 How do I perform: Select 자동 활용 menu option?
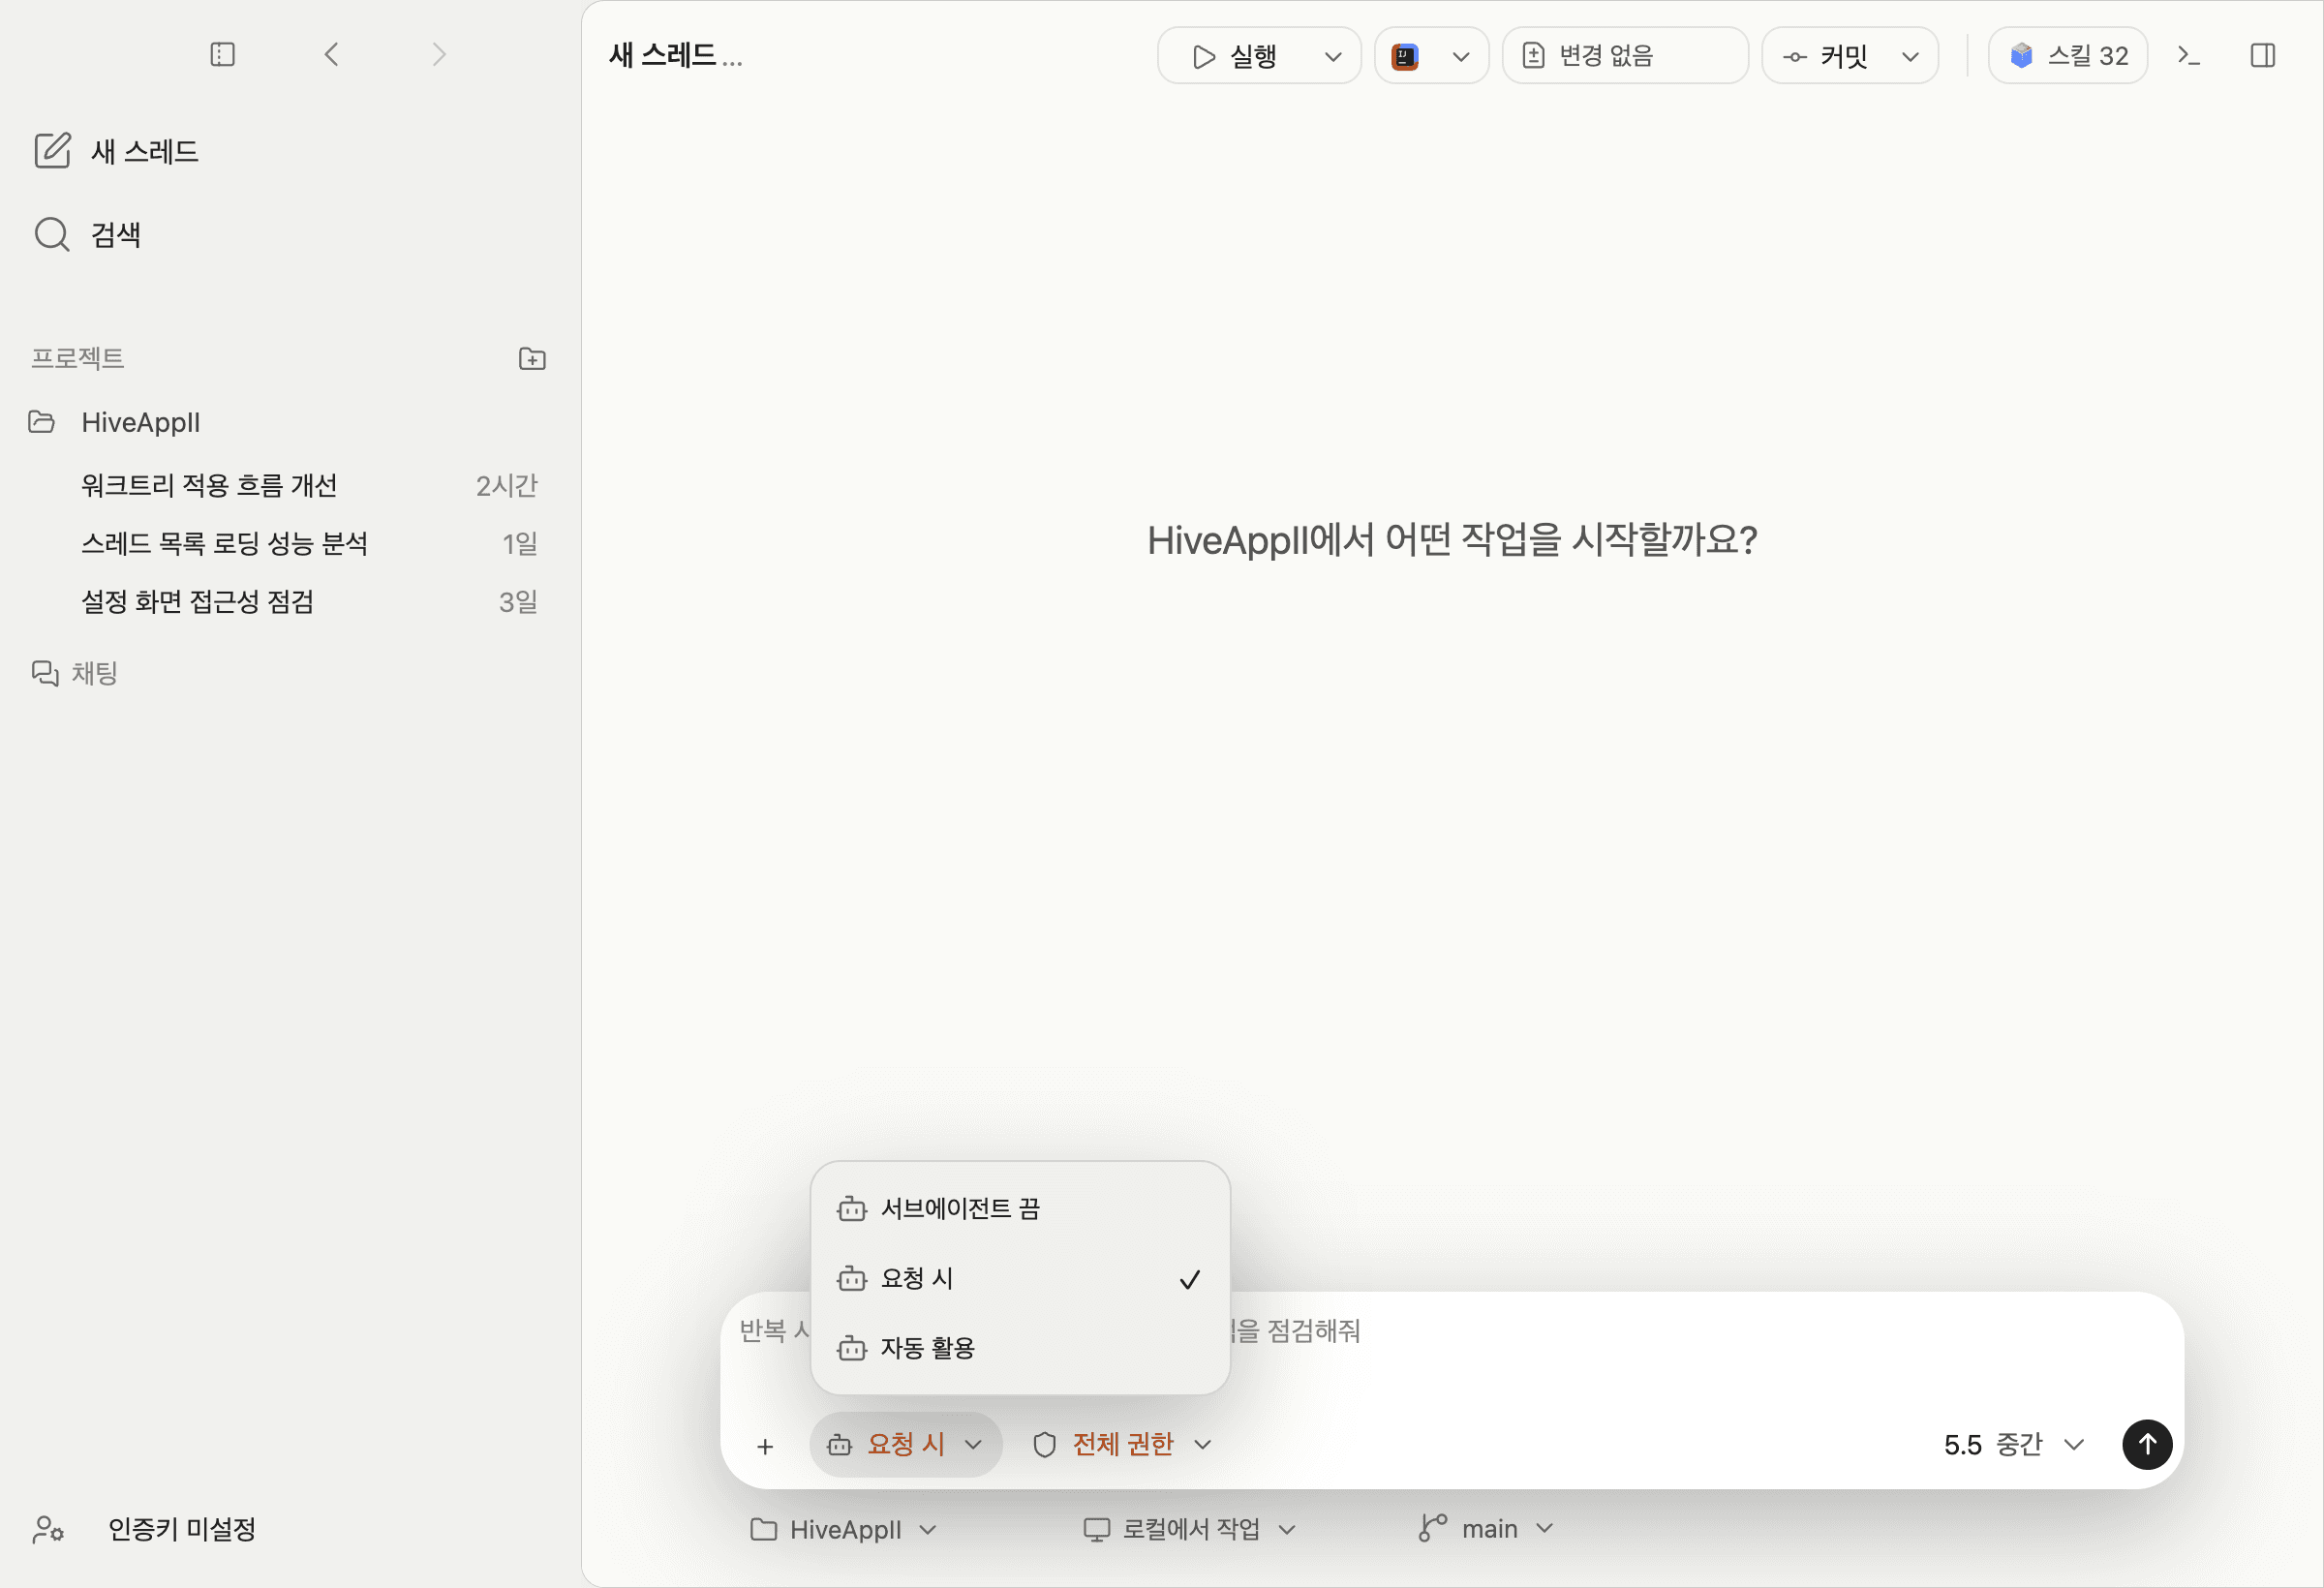1020,1348
